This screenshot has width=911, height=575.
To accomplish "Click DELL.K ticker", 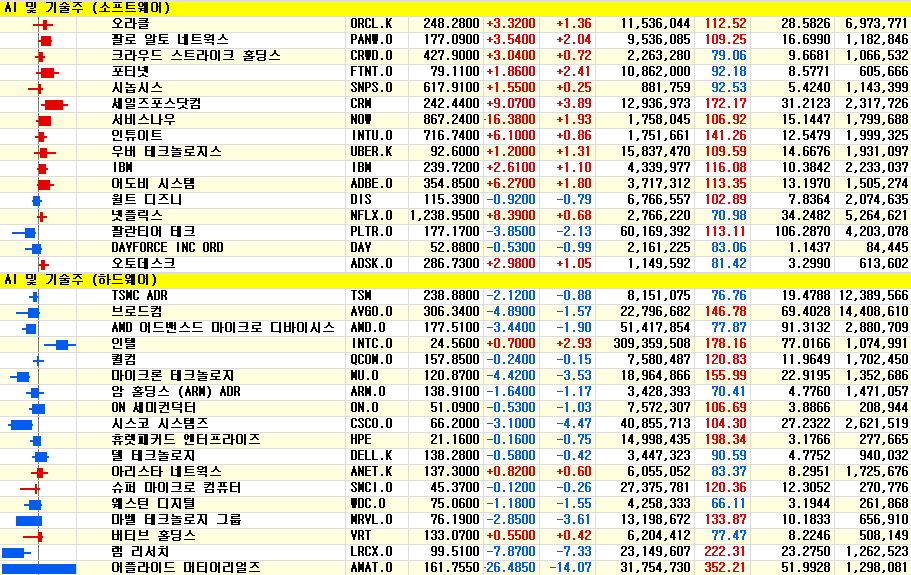I will click(x=371, y=455).
